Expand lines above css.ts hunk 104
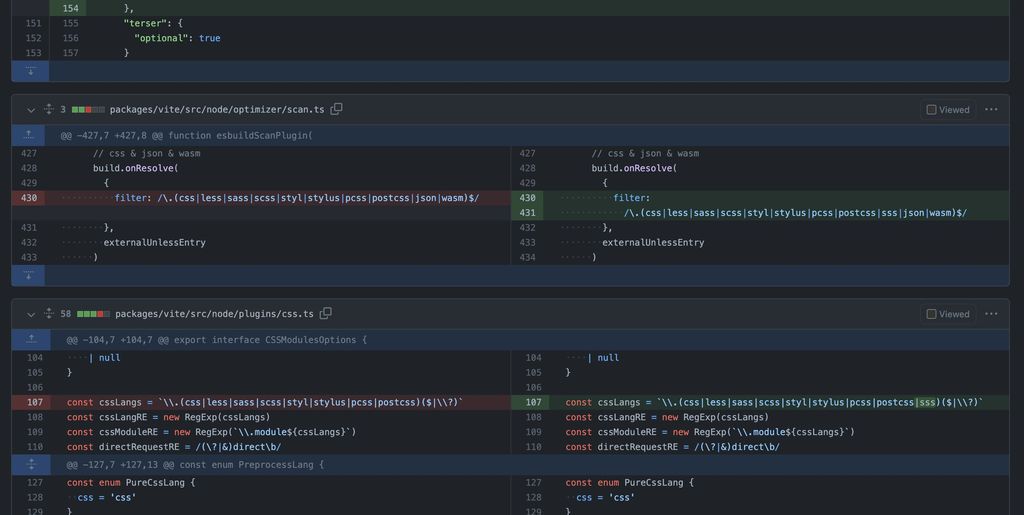 pyautogui.click(x=31, y=339)
